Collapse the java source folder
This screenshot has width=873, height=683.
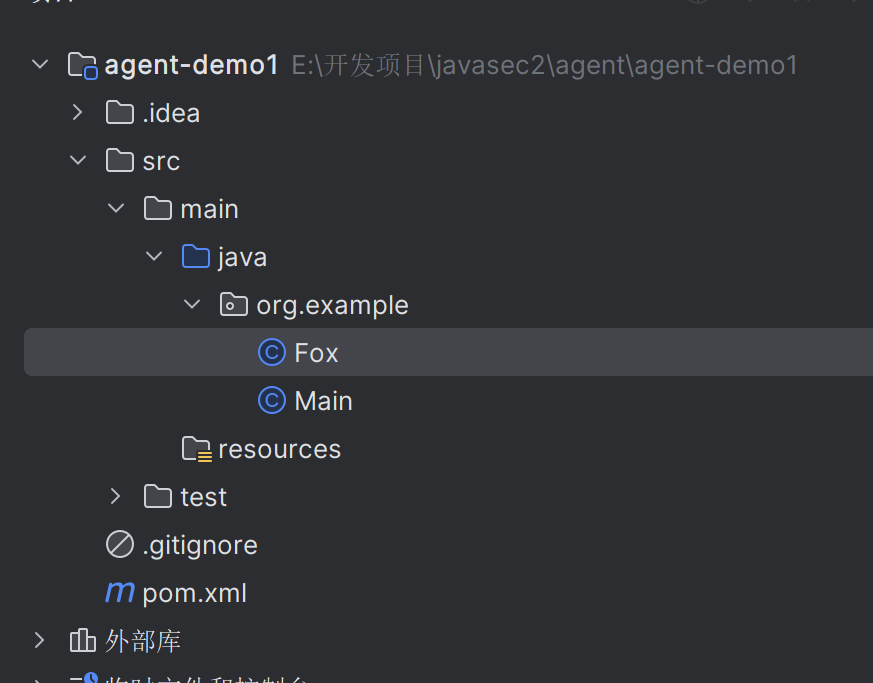pos(154,257)
